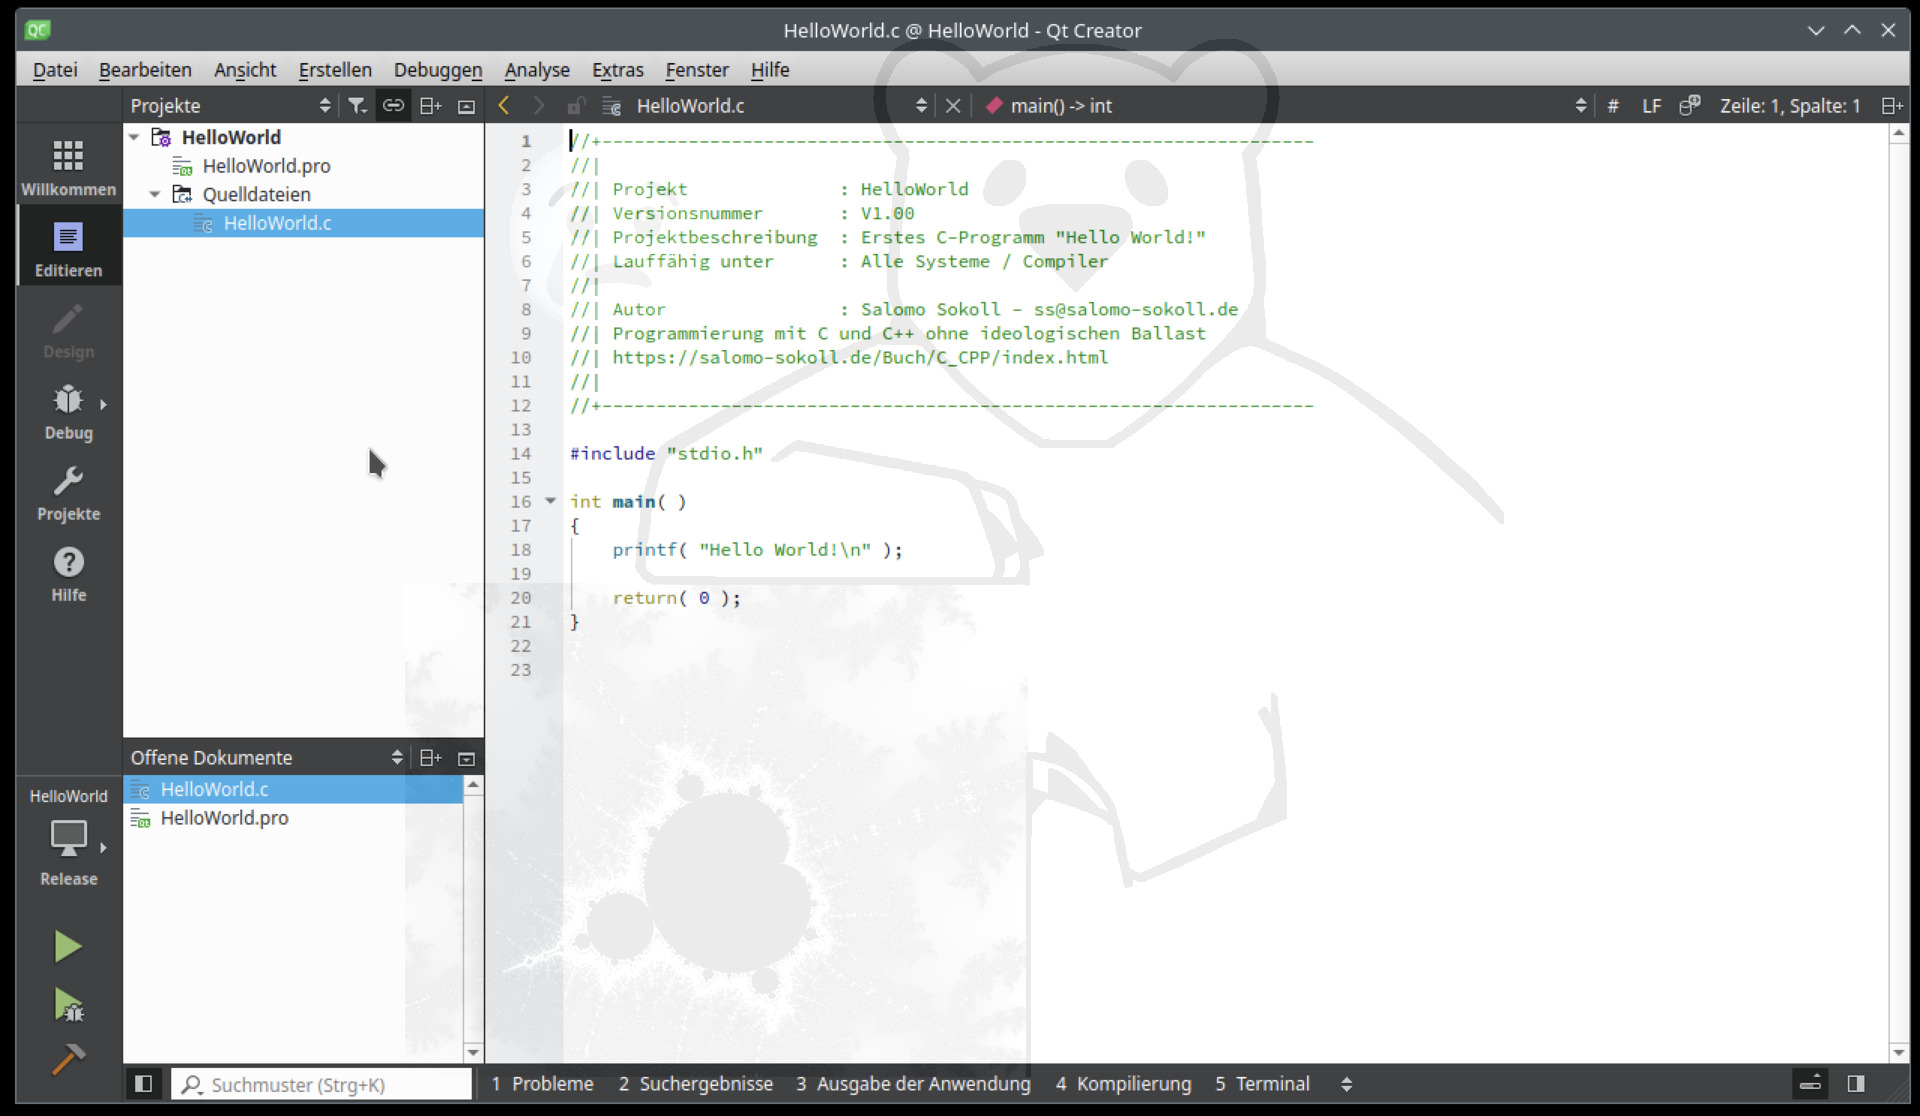Open the encoding/clipboard icon beside LF
The width and height of the screenshot is (1920, 1116).
point(1690,106)
